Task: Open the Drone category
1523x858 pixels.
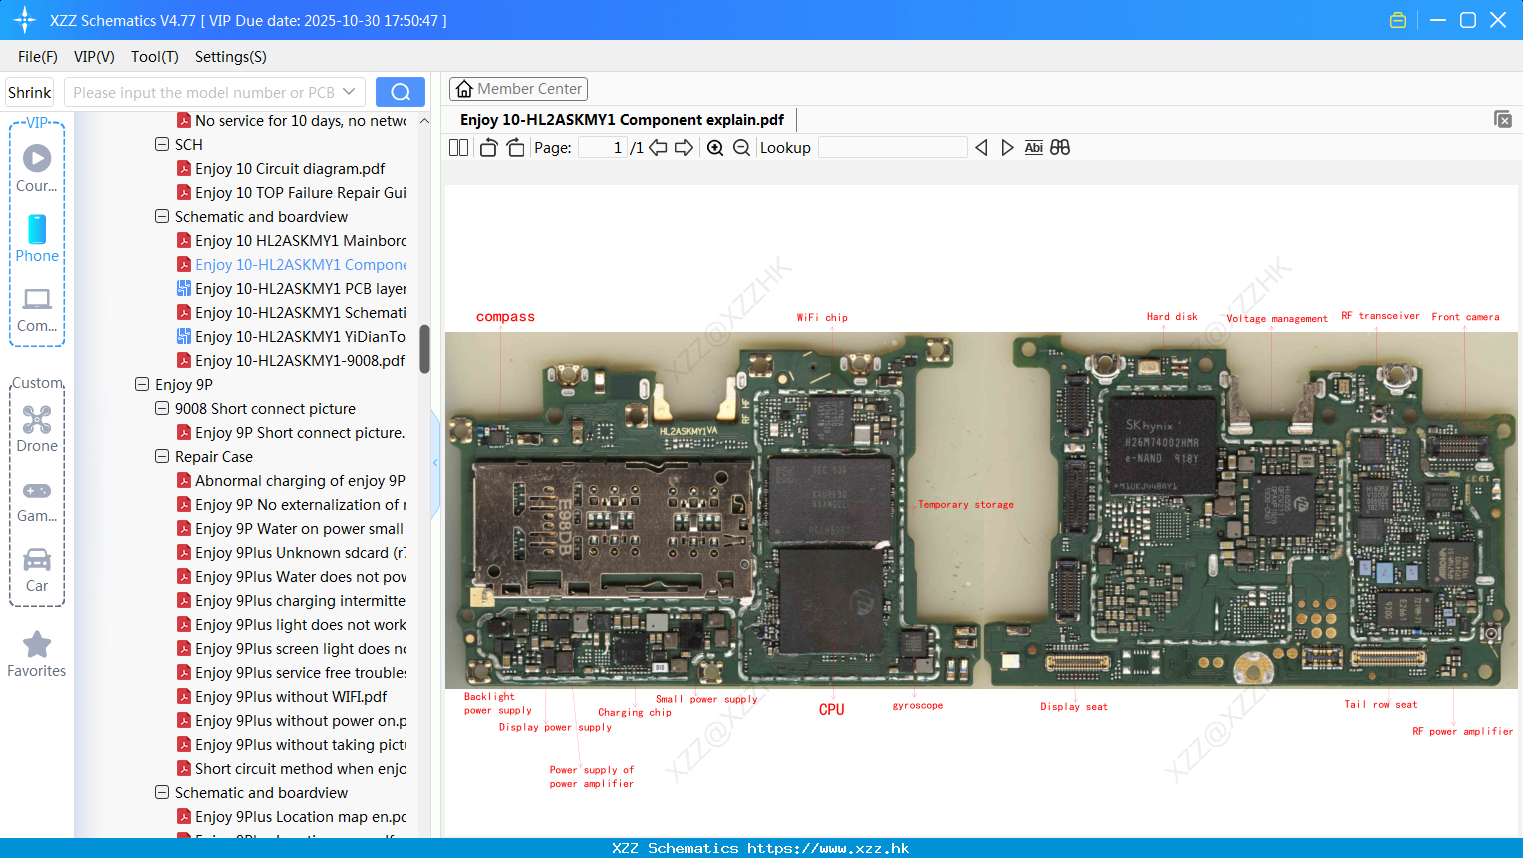Action: coord(37,429)
